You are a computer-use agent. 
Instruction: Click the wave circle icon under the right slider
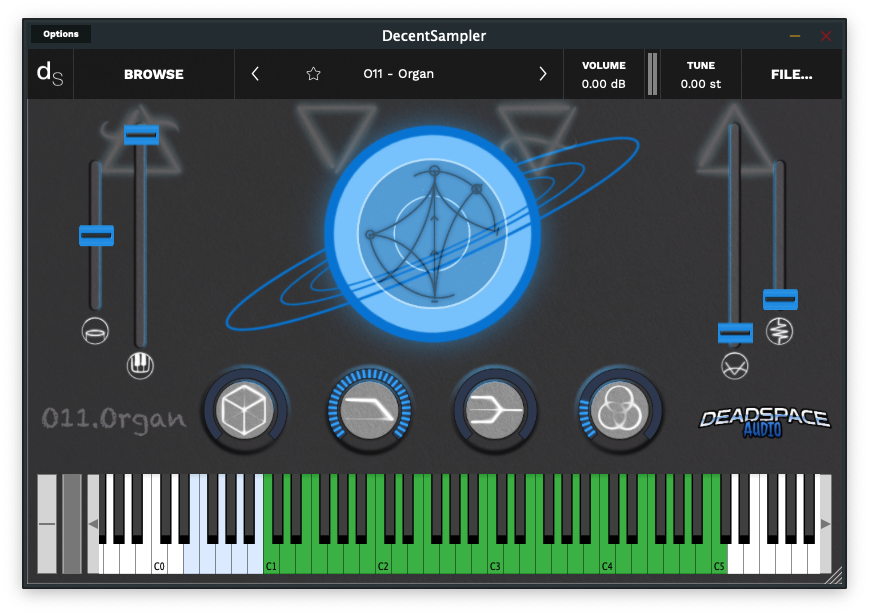click(735, 366)
